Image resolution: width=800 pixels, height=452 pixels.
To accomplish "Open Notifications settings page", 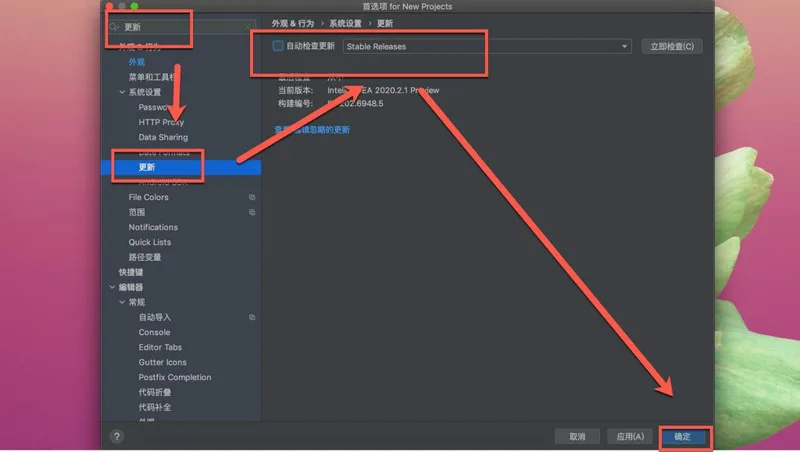I will click(x=153, y=227).
